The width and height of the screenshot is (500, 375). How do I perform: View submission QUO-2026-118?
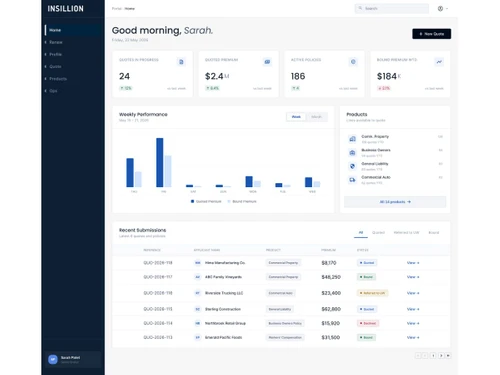click(413, 263)
